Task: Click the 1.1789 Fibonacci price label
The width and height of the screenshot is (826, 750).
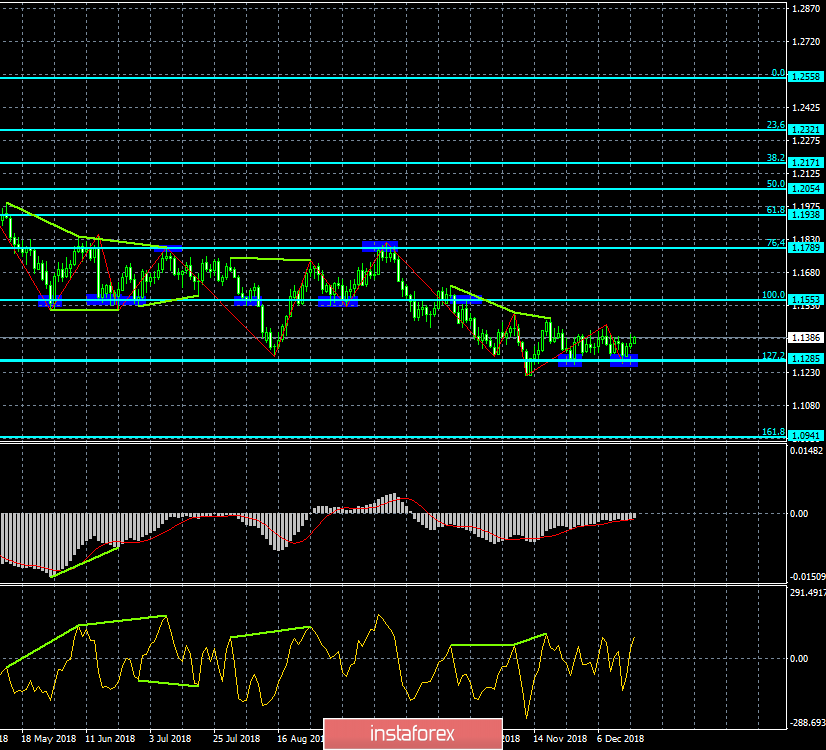Action: [x=805, y=248]
